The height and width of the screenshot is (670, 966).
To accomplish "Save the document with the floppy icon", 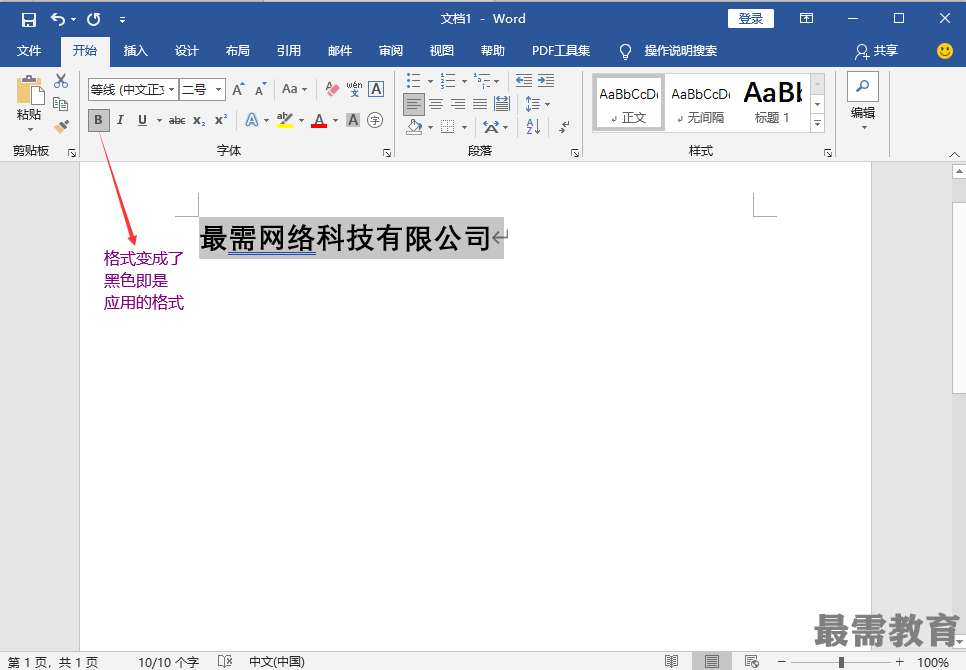I will 28,19.
